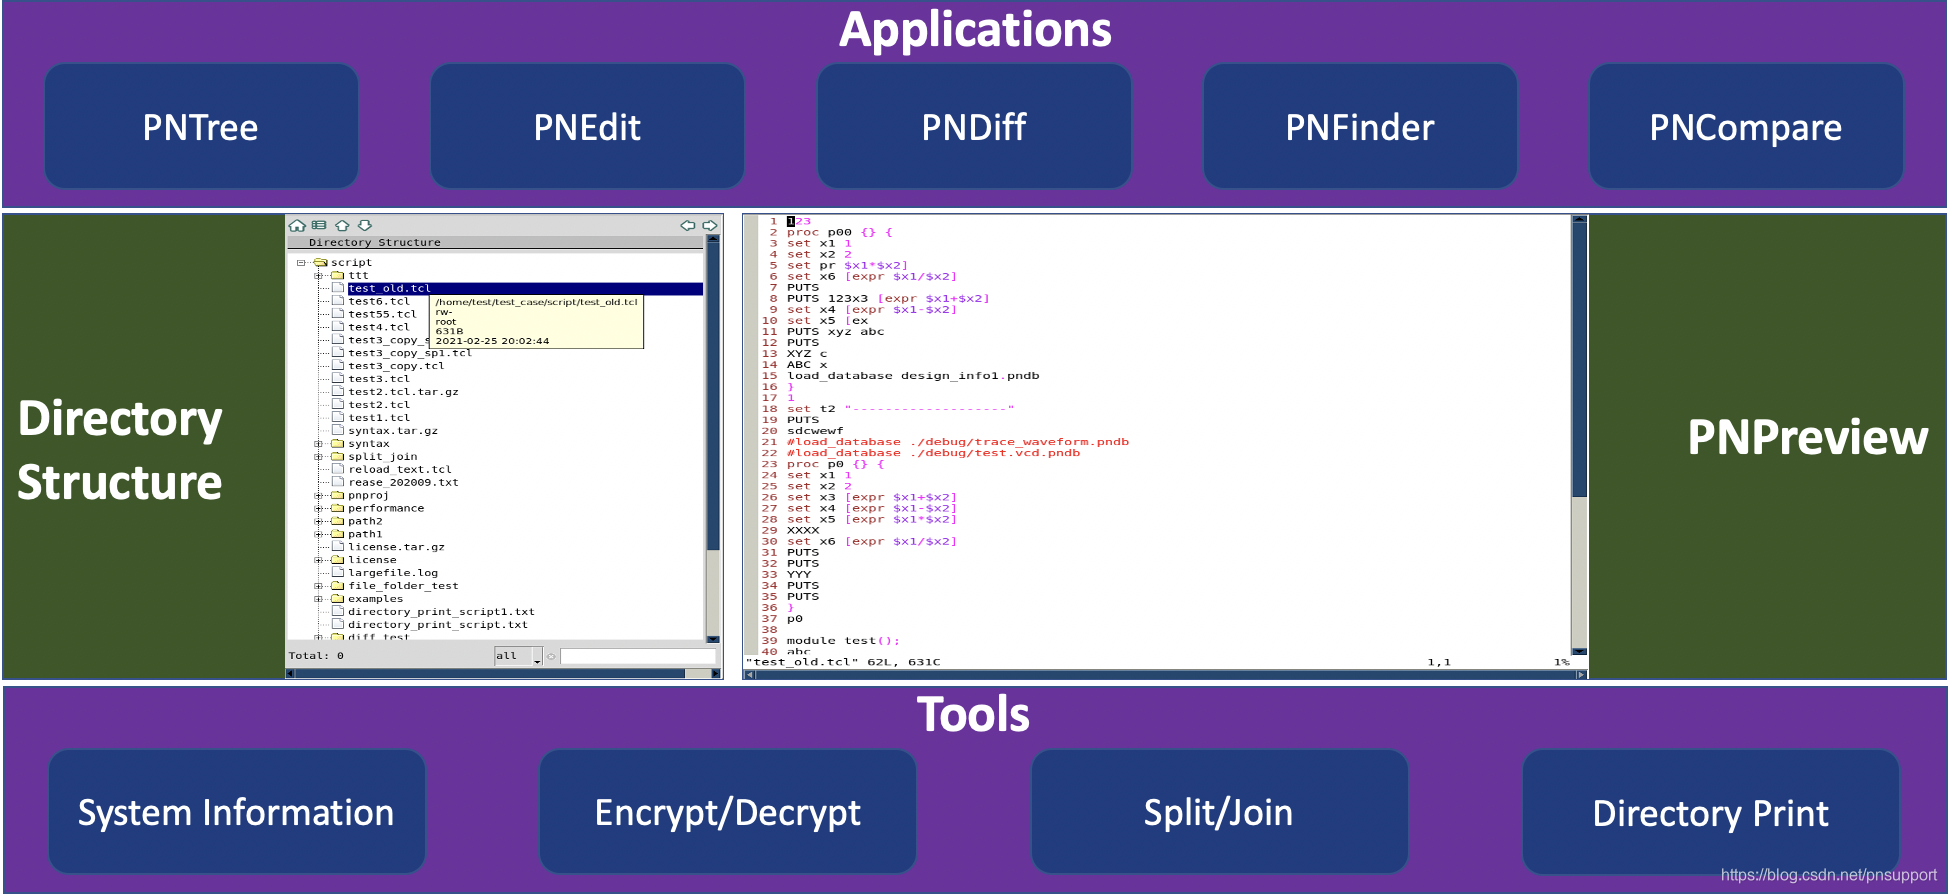1948x894 pixels.
Task: Select the PNEdit application box
Action: tap(587, 126)
